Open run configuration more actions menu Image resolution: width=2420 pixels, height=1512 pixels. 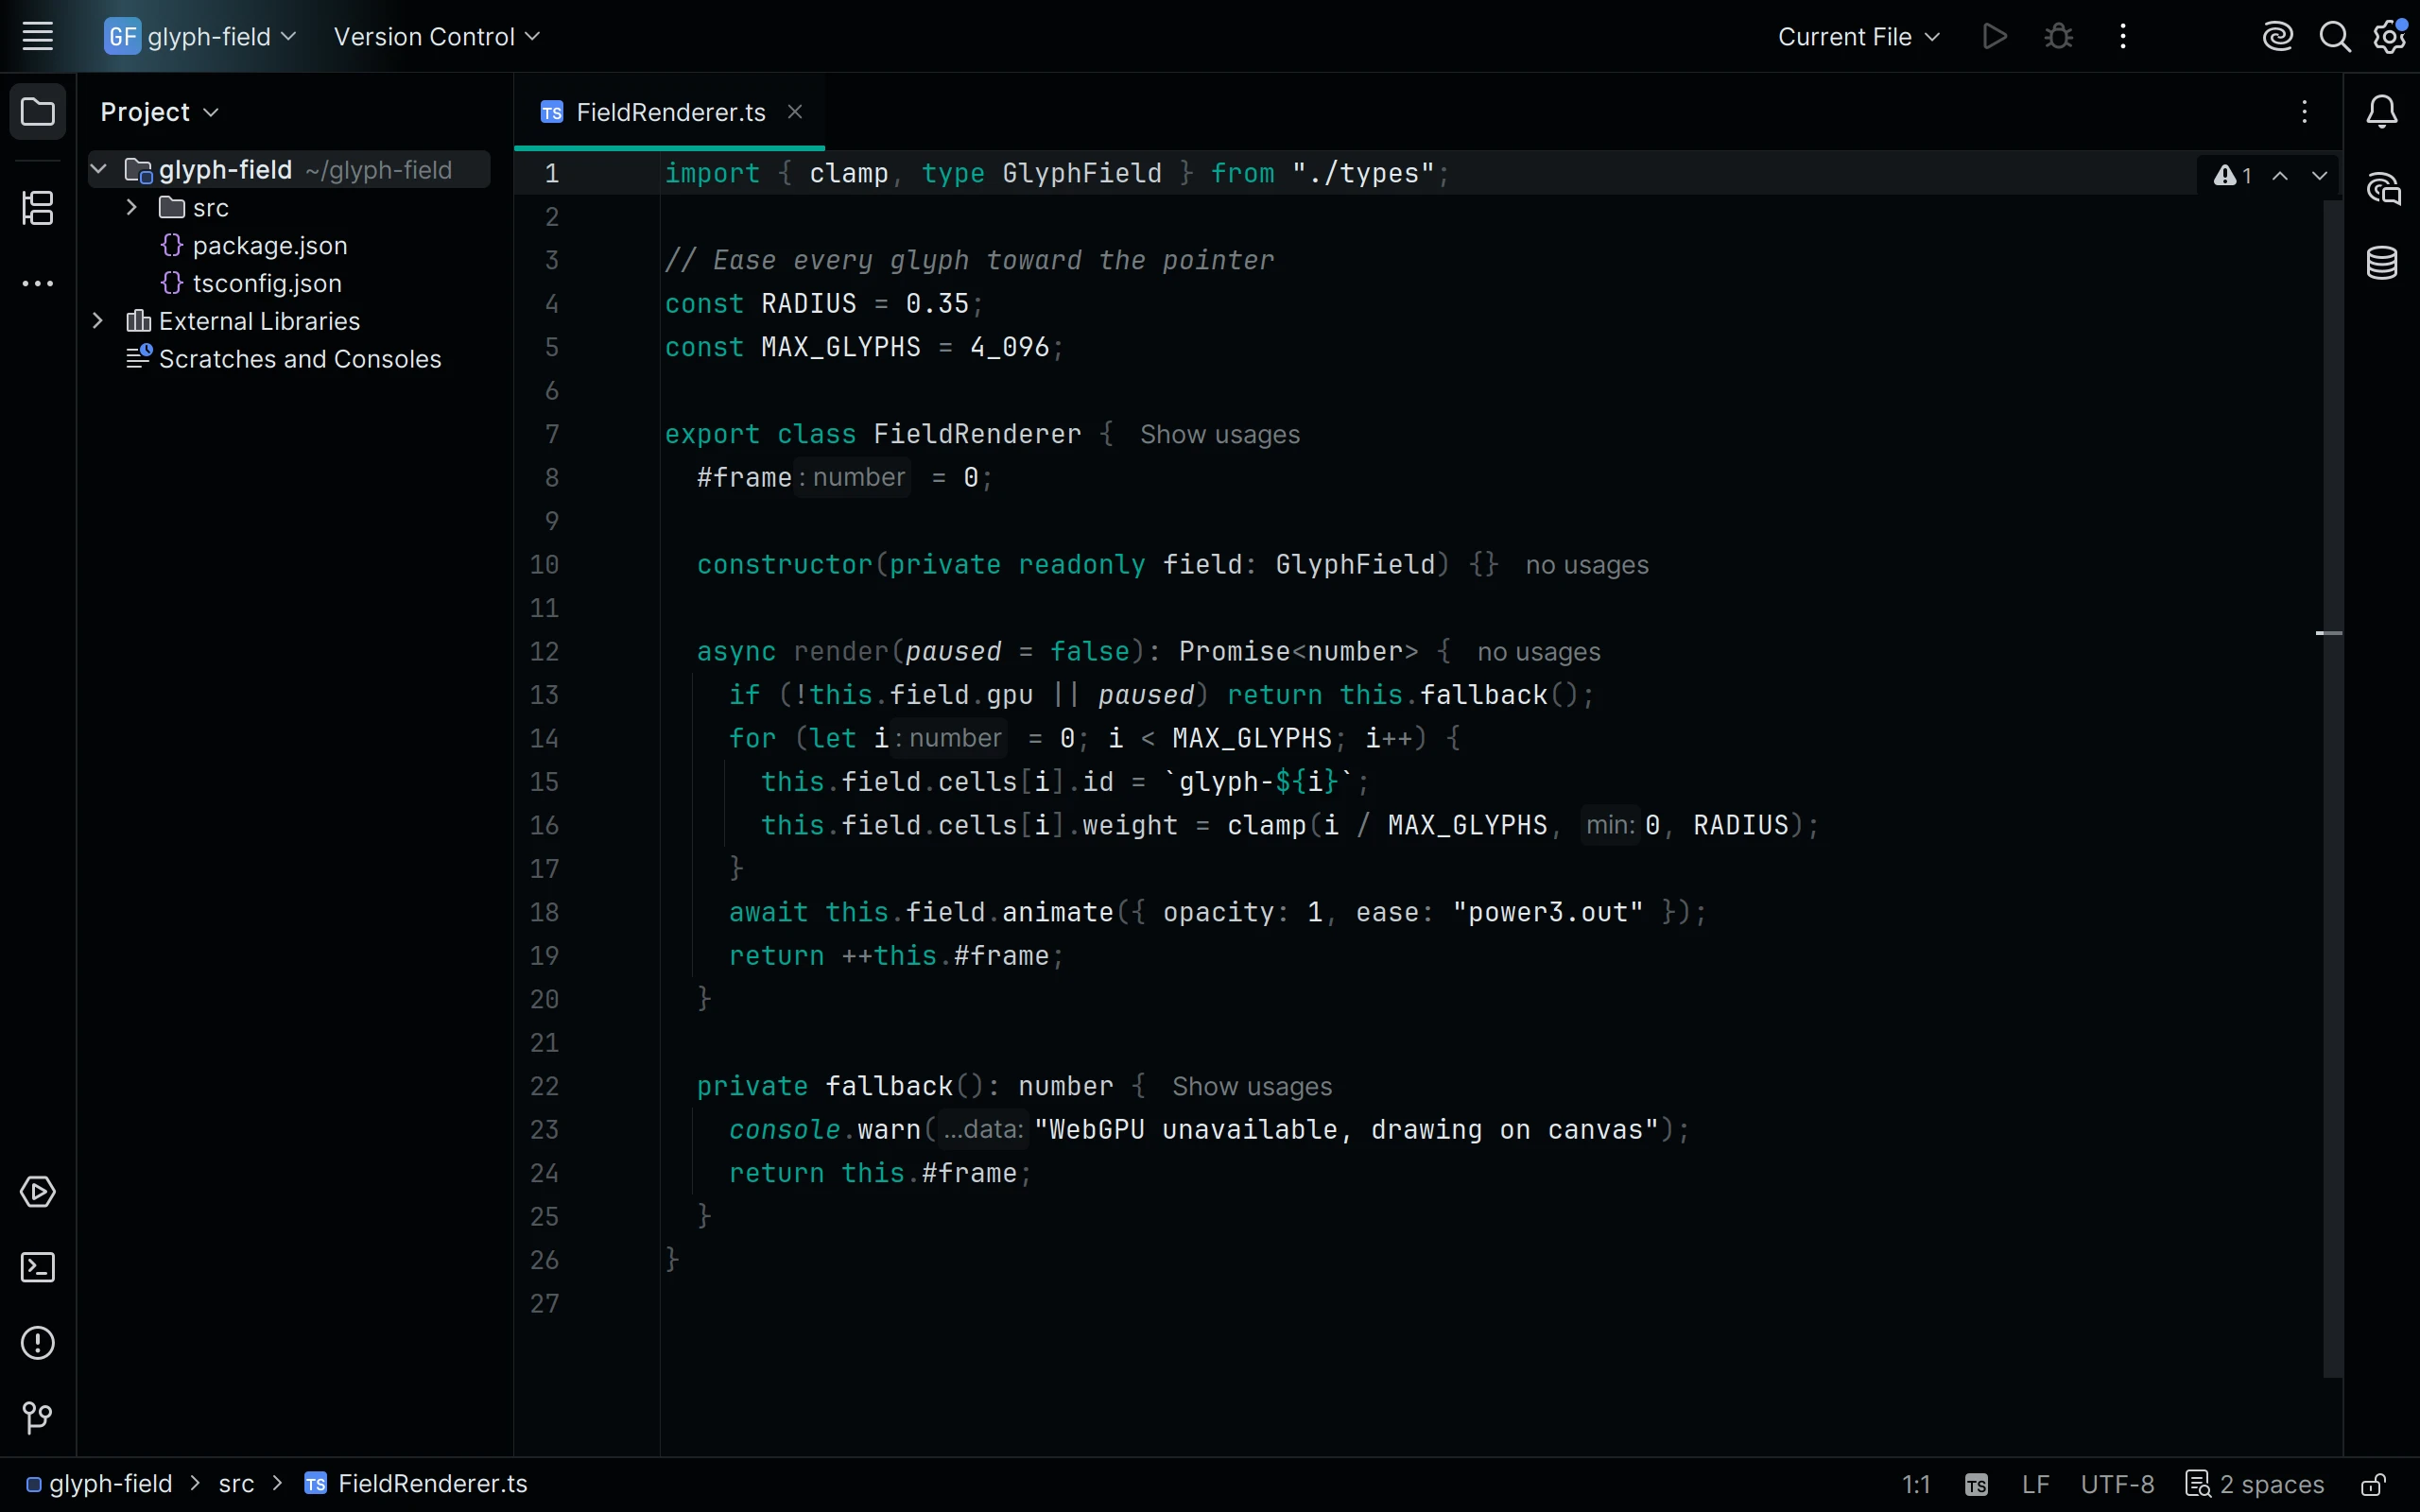tap(2123, 37)
